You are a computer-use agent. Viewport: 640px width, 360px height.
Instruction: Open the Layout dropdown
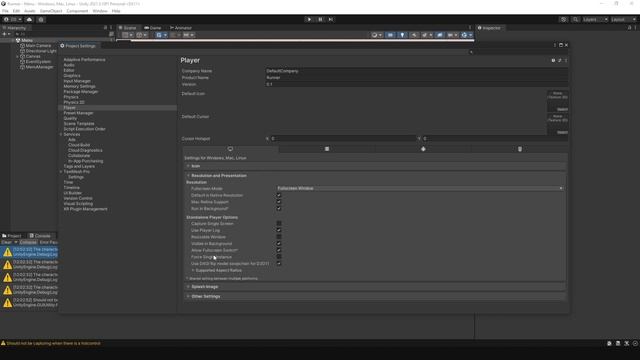(x=623, y=19)
